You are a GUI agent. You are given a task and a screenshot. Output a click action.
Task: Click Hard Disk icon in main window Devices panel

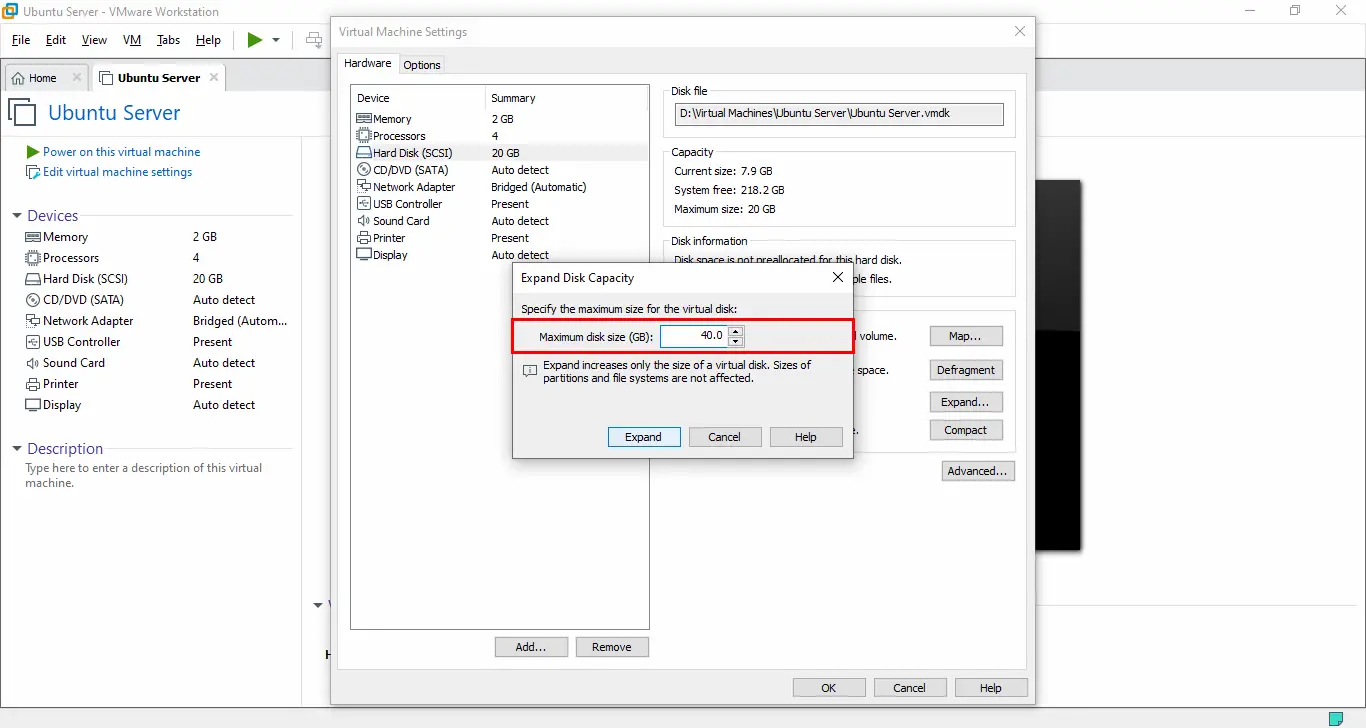click(33, 279)
